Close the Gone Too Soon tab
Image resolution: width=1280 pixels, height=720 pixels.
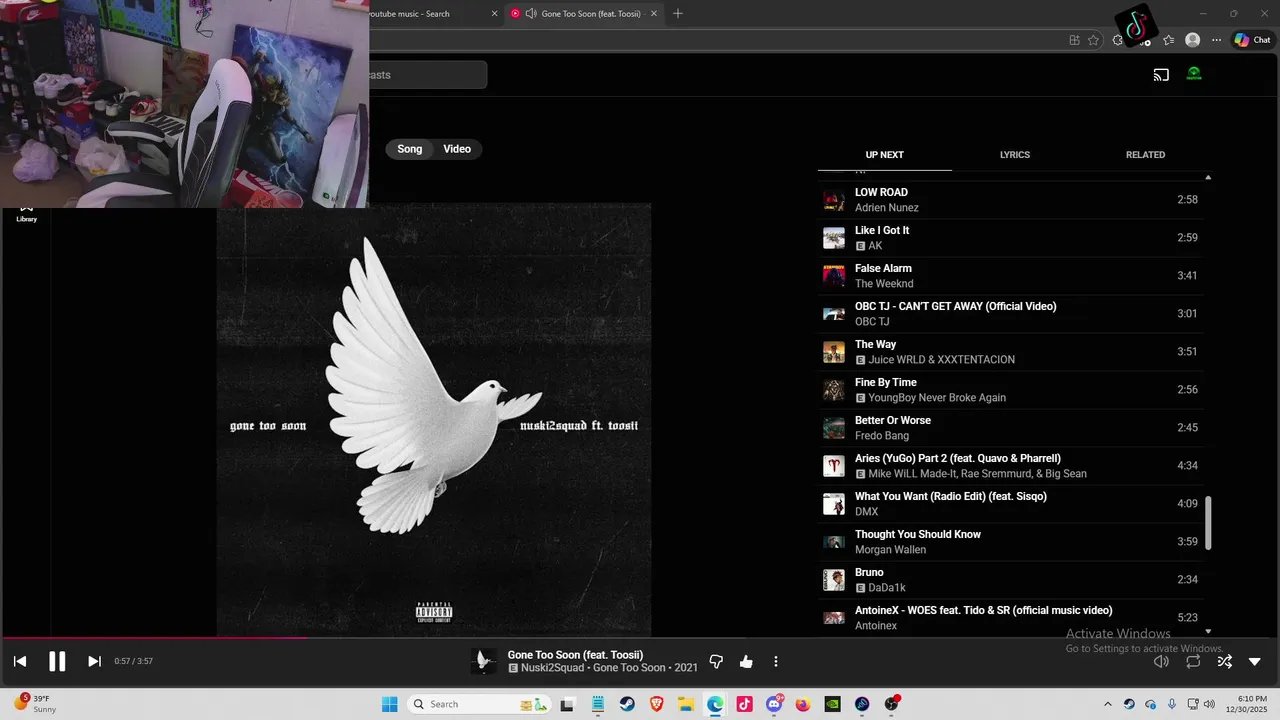coord(655,14)
